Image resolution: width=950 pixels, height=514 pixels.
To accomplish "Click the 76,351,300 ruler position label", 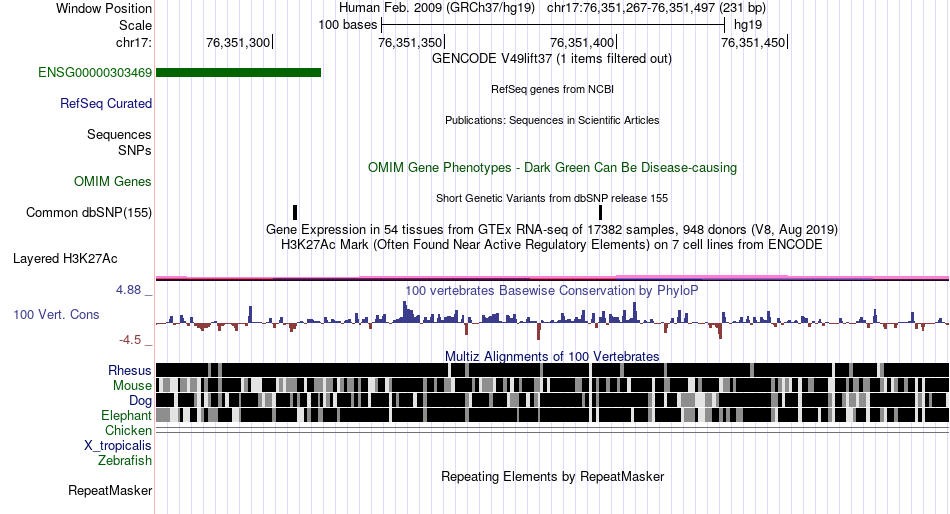I will pyautogui.click(x=238, y=42).
